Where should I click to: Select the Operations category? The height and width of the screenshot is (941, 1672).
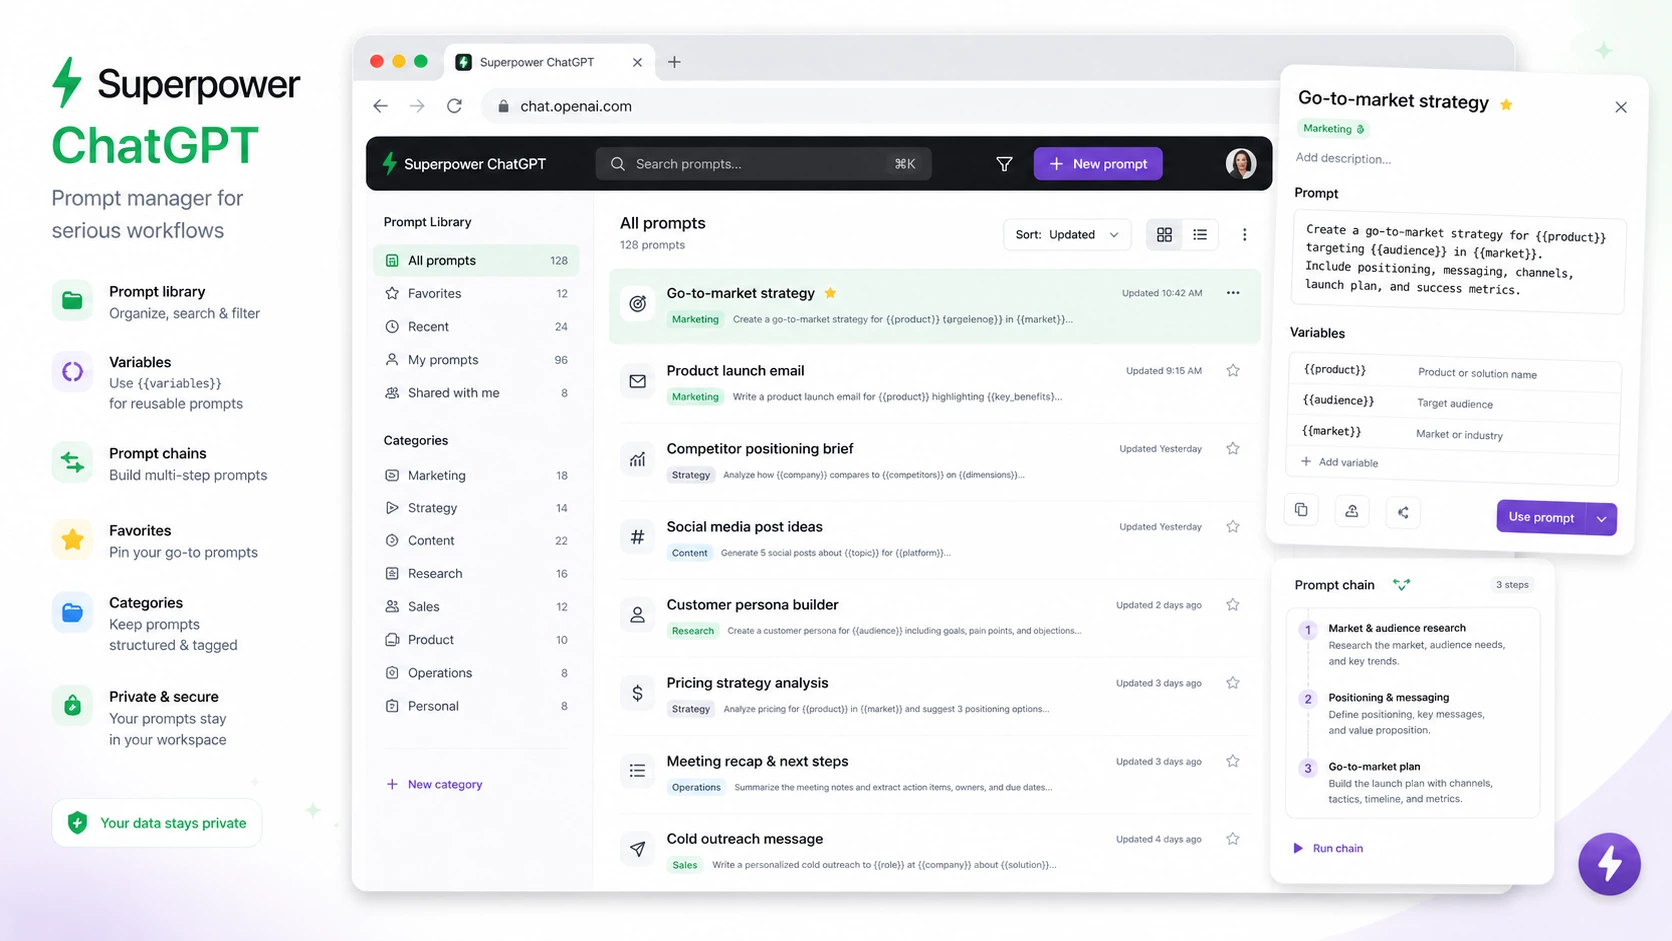pos(476,673)
